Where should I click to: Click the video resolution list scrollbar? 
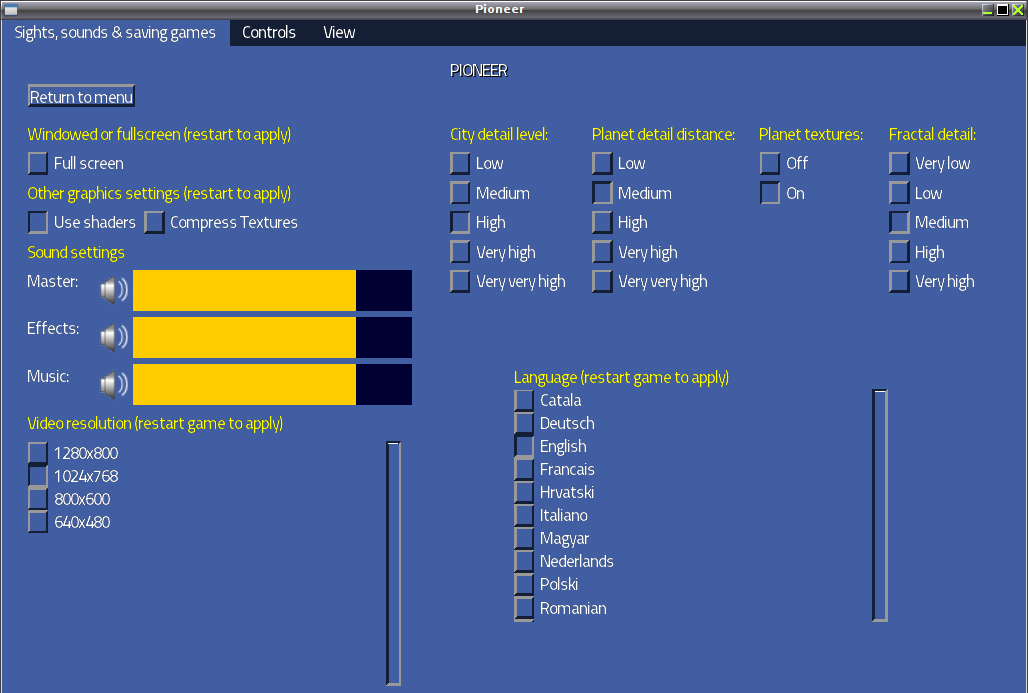pos(393,563)
